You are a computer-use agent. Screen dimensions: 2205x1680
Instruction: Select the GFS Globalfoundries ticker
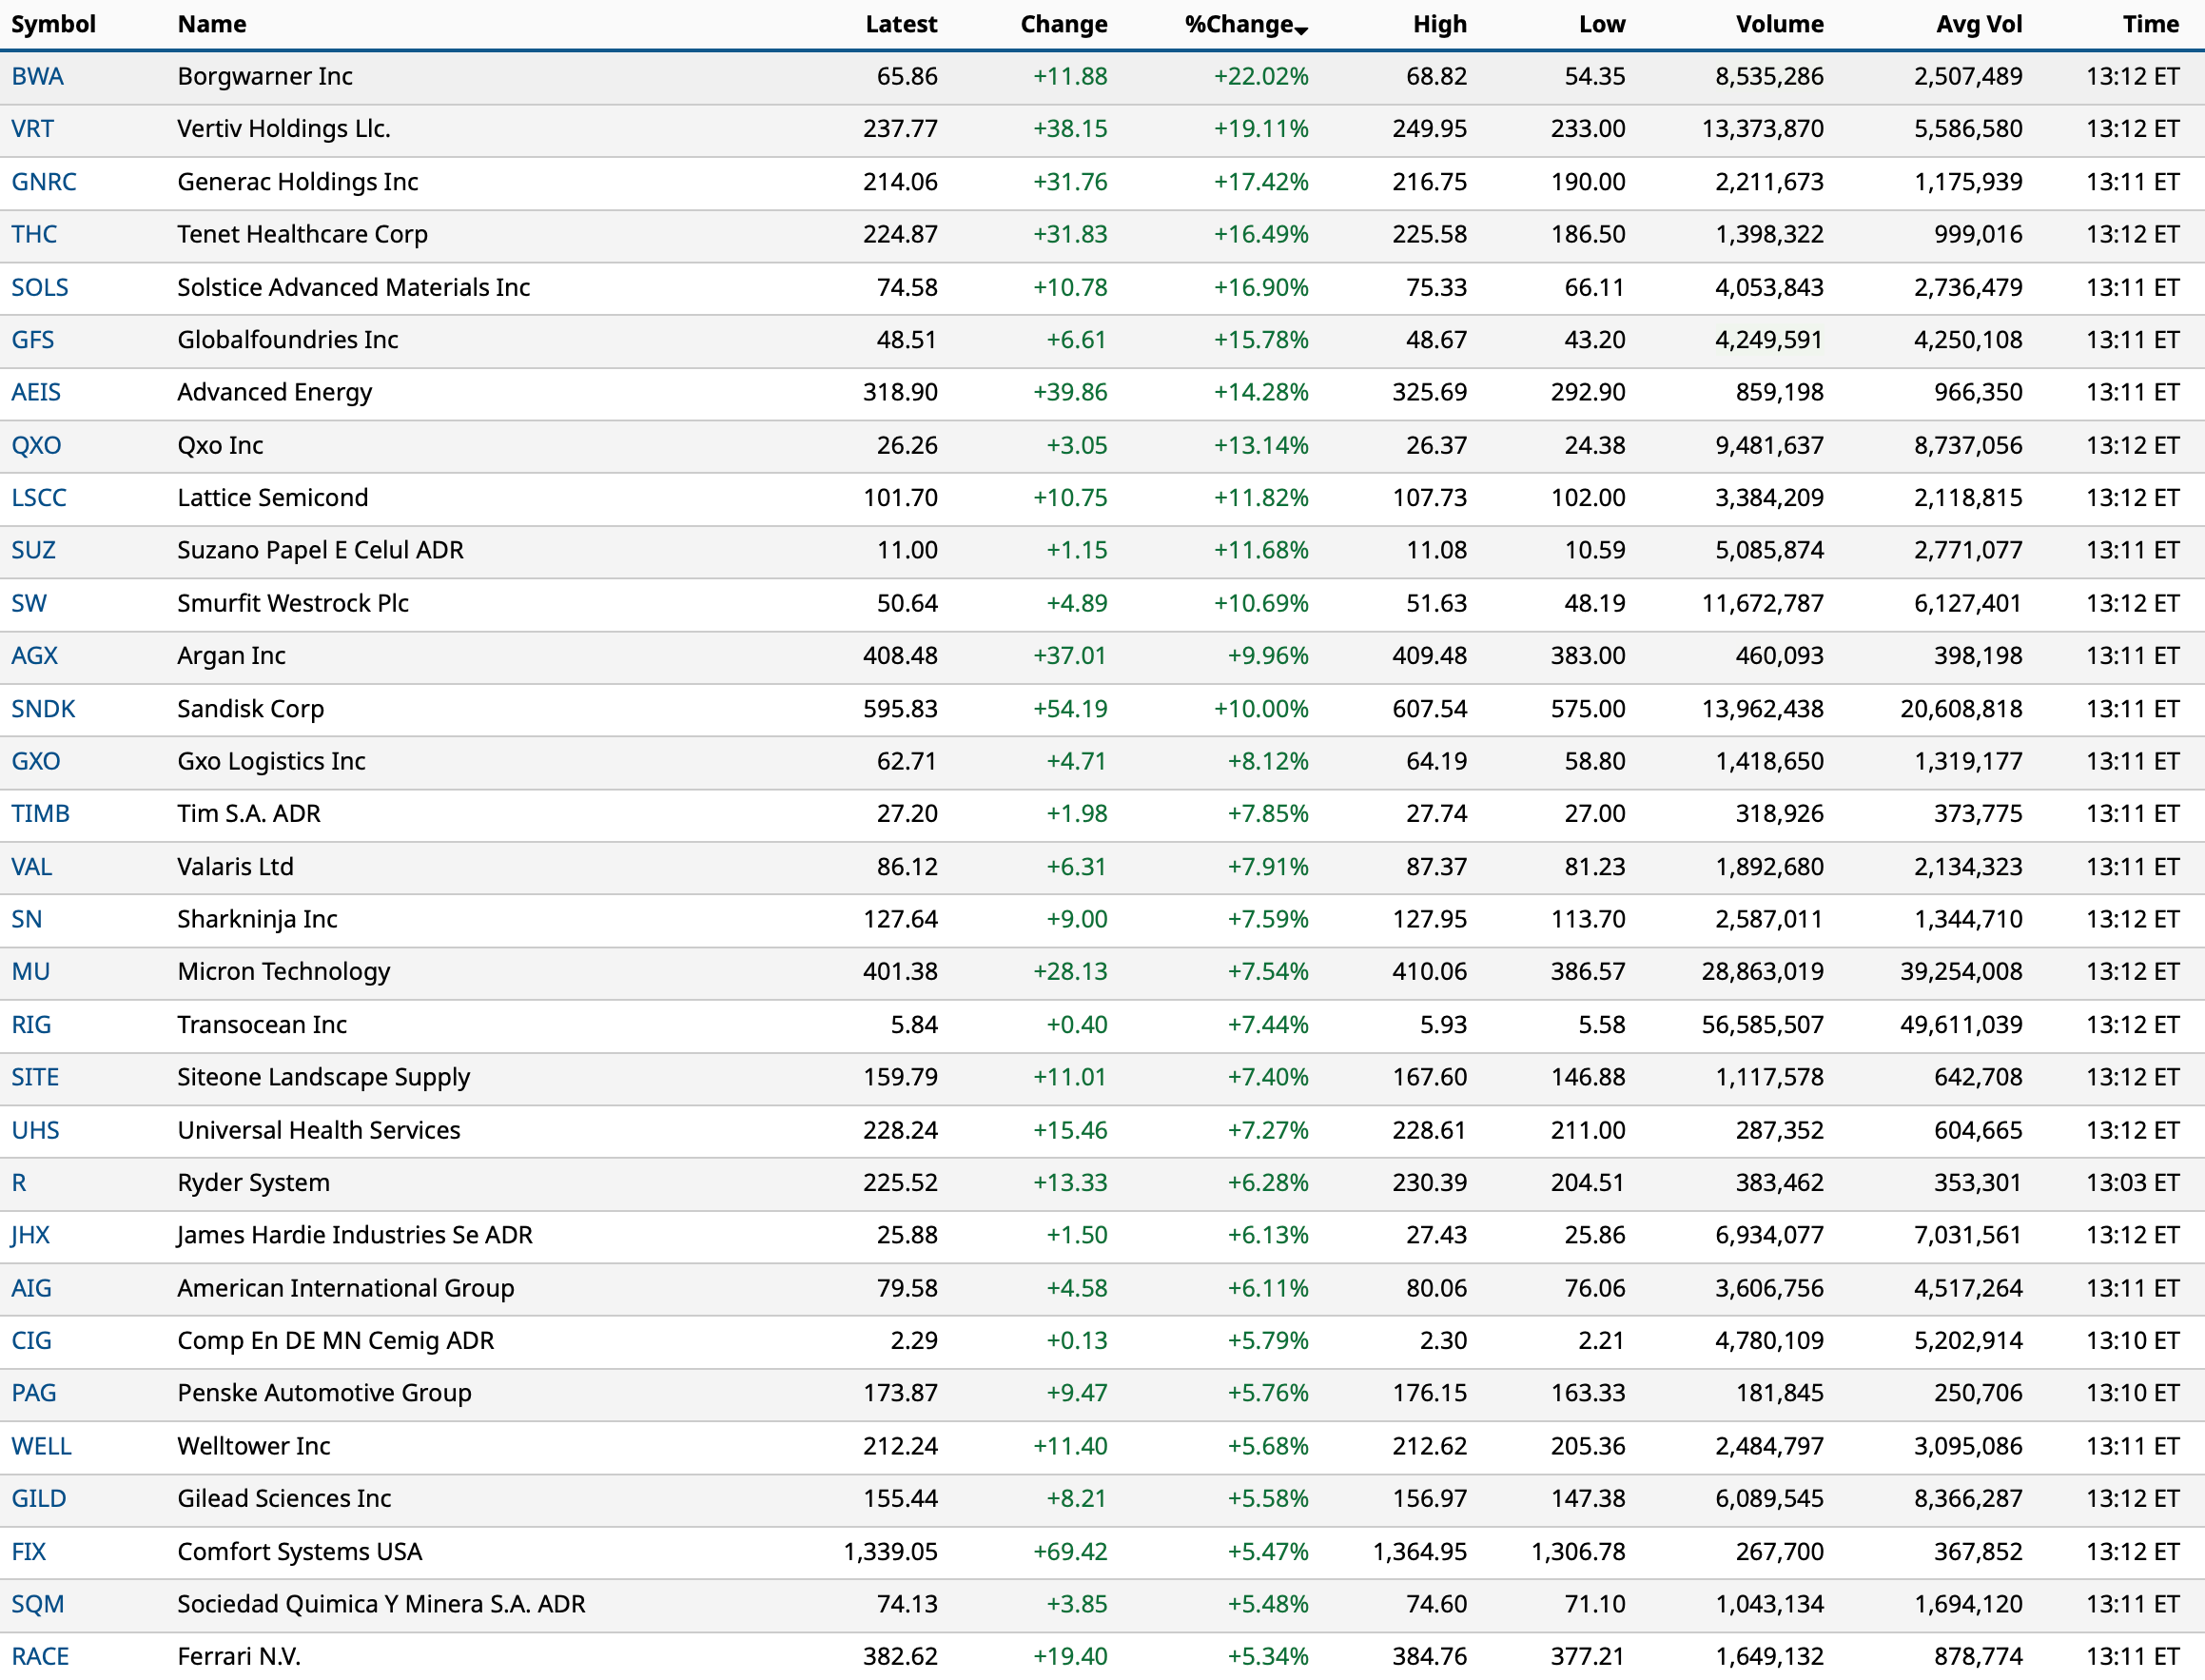32,340
